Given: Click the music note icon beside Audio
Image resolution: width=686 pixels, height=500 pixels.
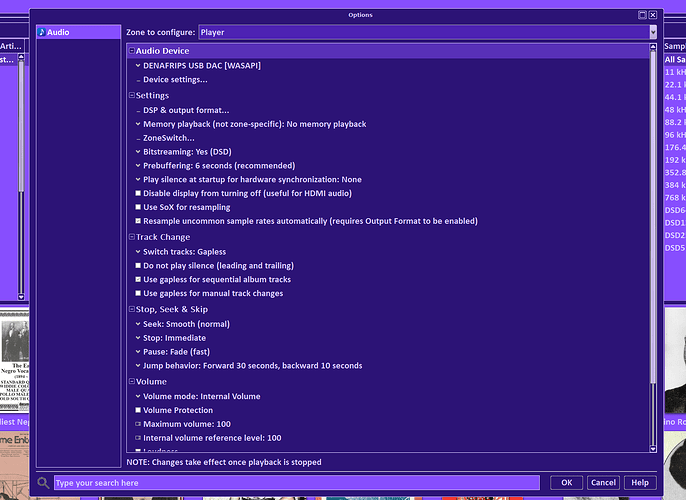Looking at the screenshot, I should pos(42,32).
